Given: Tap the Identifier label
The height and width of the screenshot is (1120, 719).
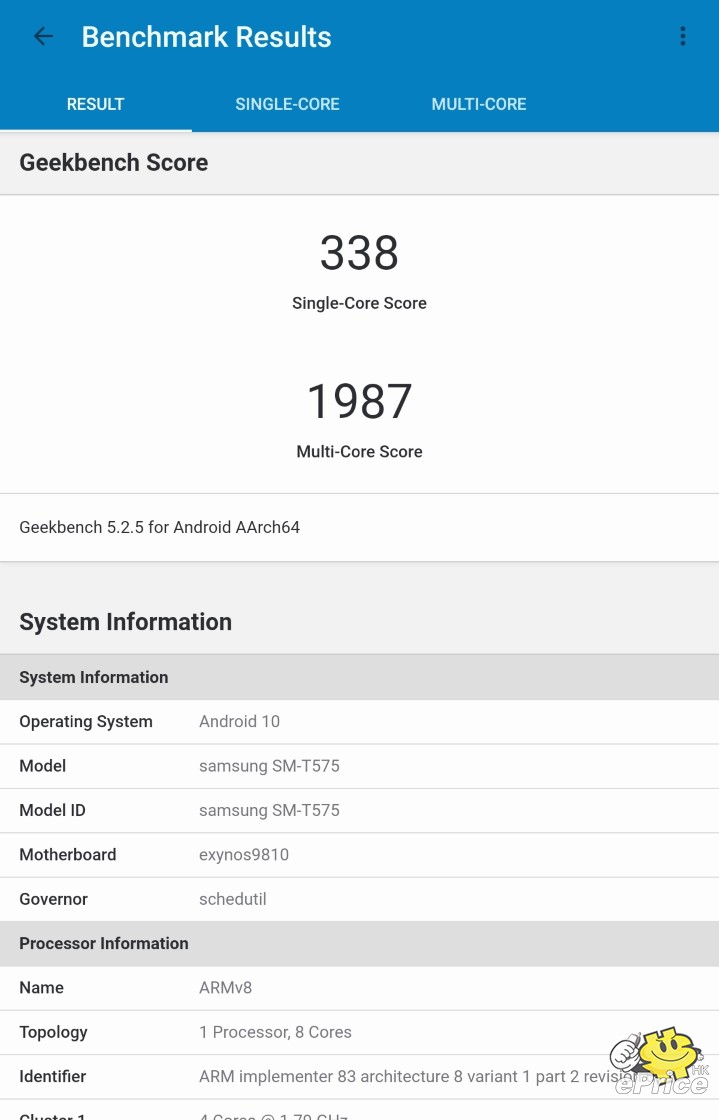Looking at the screenshot, I should [52, 1076].
